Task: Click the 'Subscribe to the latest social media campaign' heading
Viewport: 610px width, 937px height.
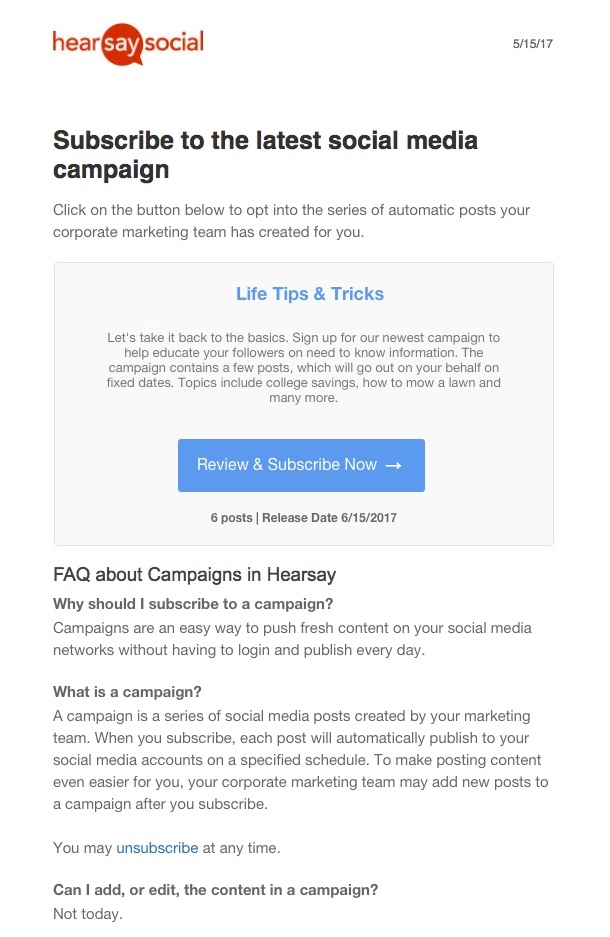Action: pos(265,155)
